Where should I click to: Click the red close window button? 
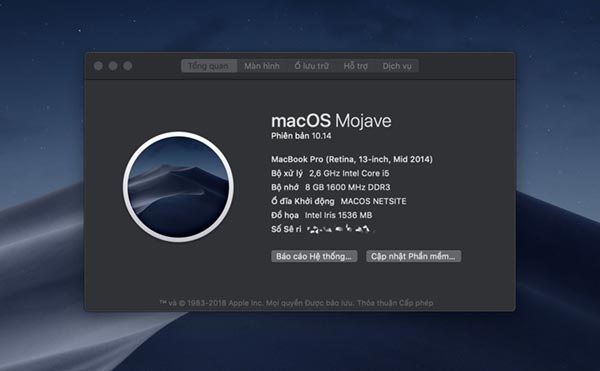point(98,66)
